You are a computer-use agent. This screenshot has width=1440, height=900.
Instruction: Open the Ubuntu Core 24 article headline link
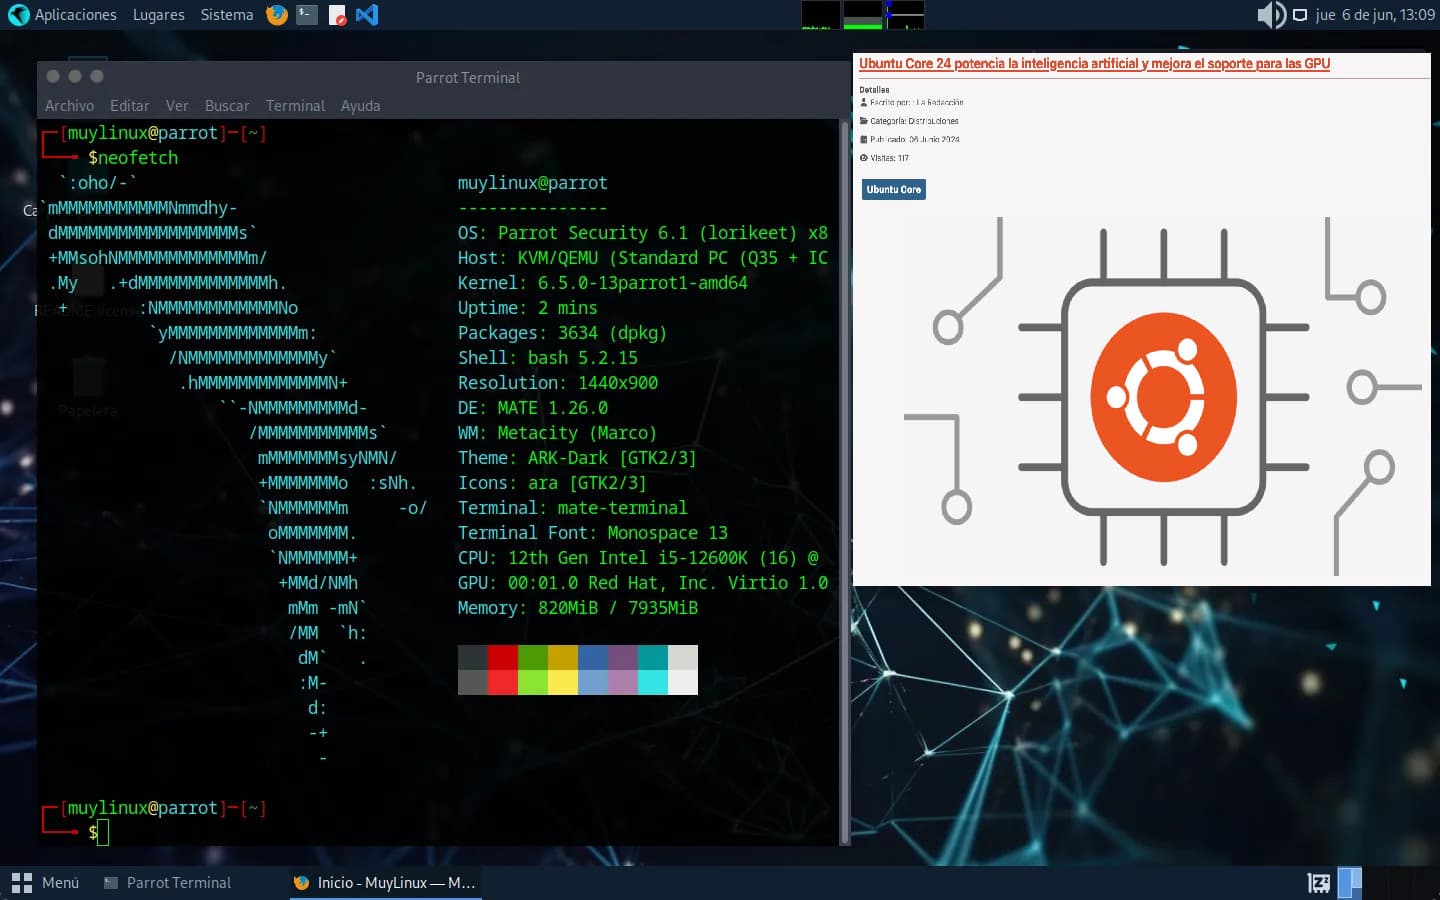[1094, 64]
